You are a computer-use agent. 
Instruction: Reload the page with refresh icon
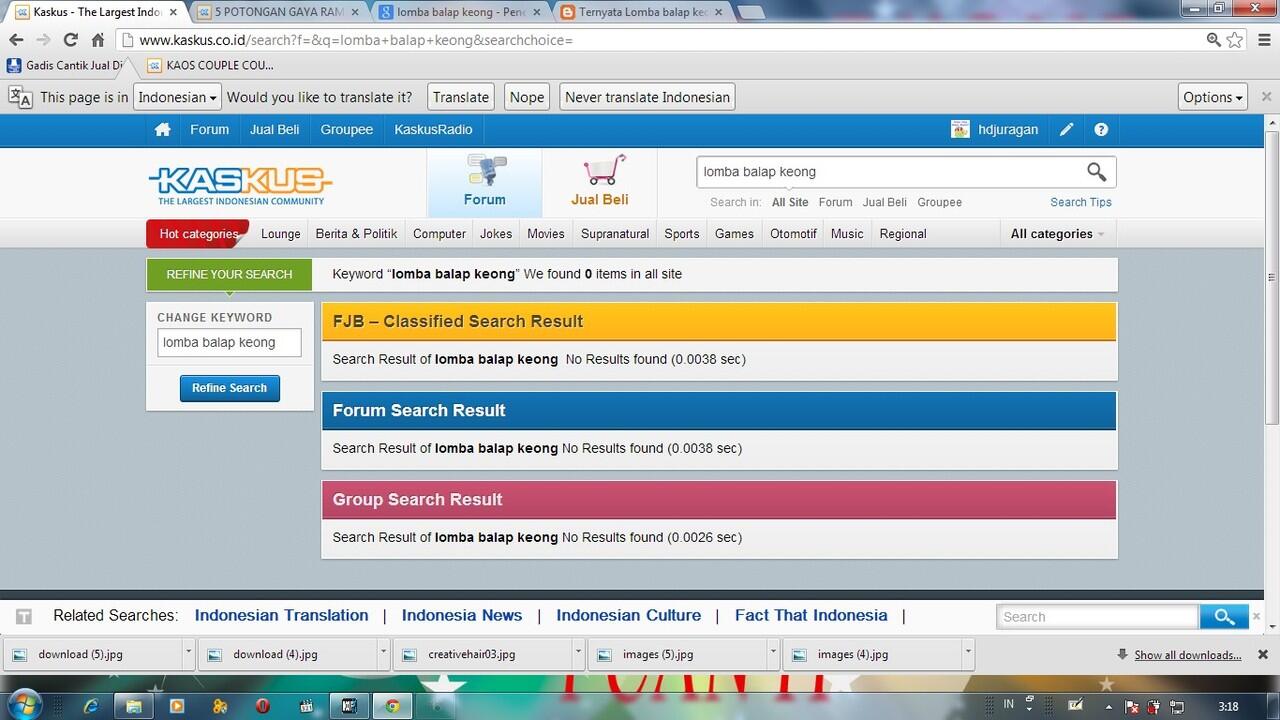(70, 40)
